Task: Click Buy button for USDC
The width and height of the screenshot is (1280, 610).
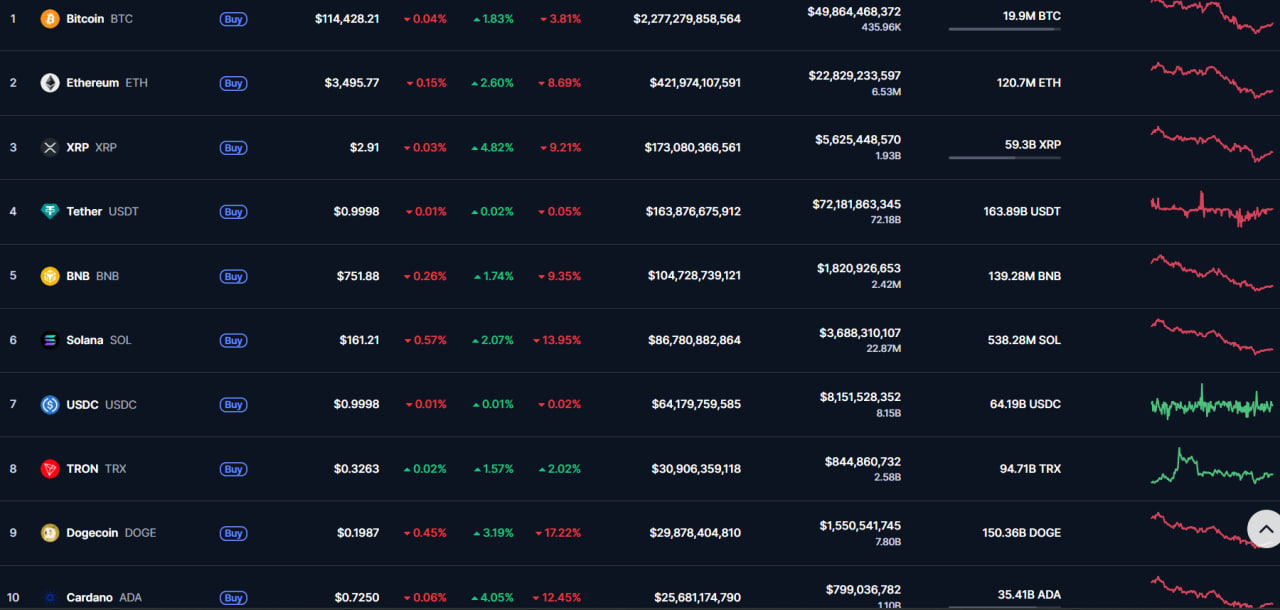Action: click(x=234, y=405)
